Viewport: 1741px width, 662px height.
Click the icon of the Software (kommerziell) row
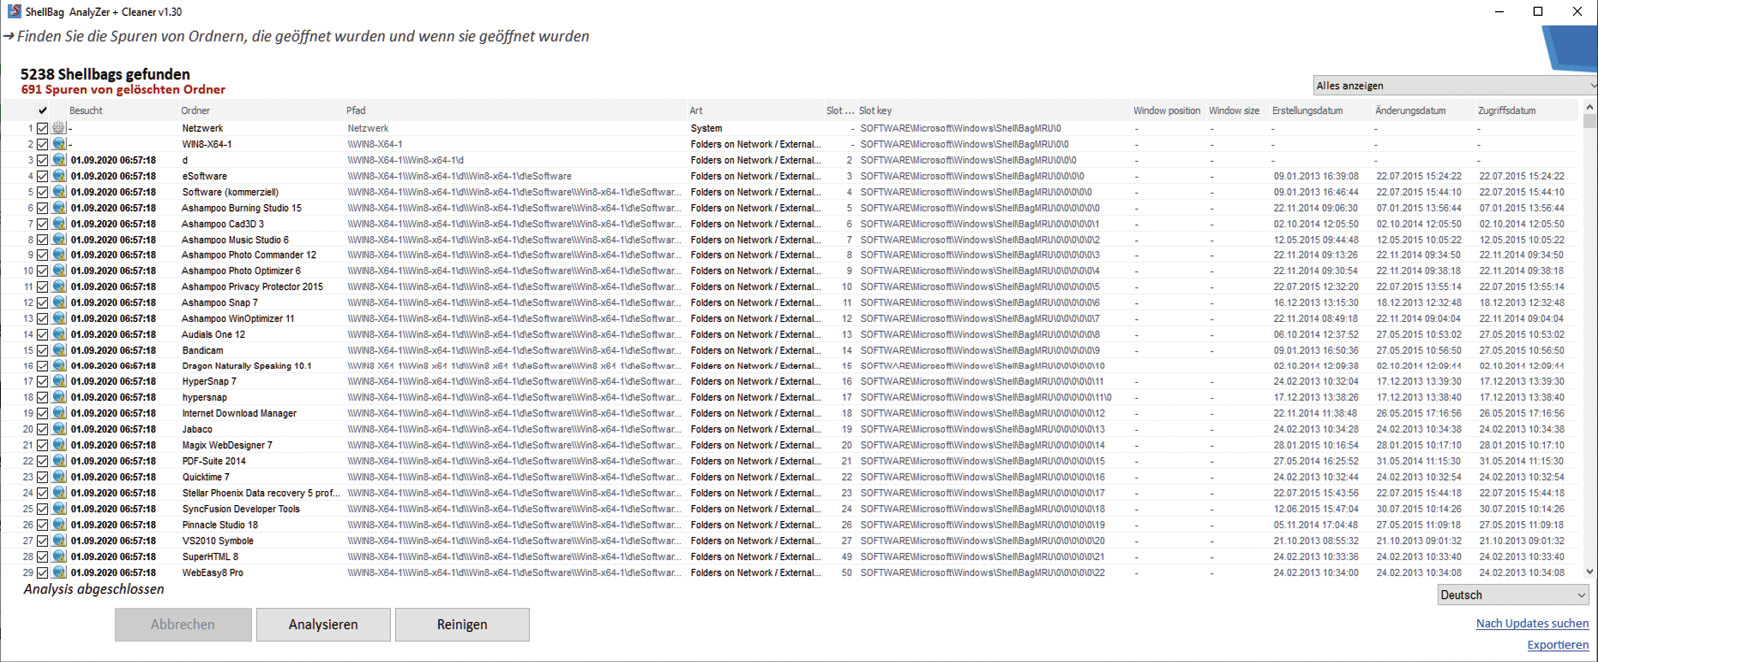click(59, 192)
